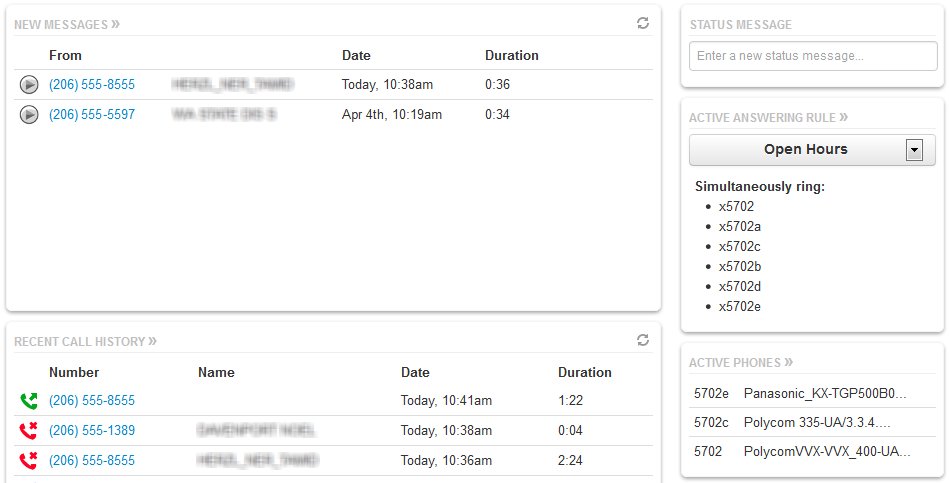Click the status message input field

[812, 56]
